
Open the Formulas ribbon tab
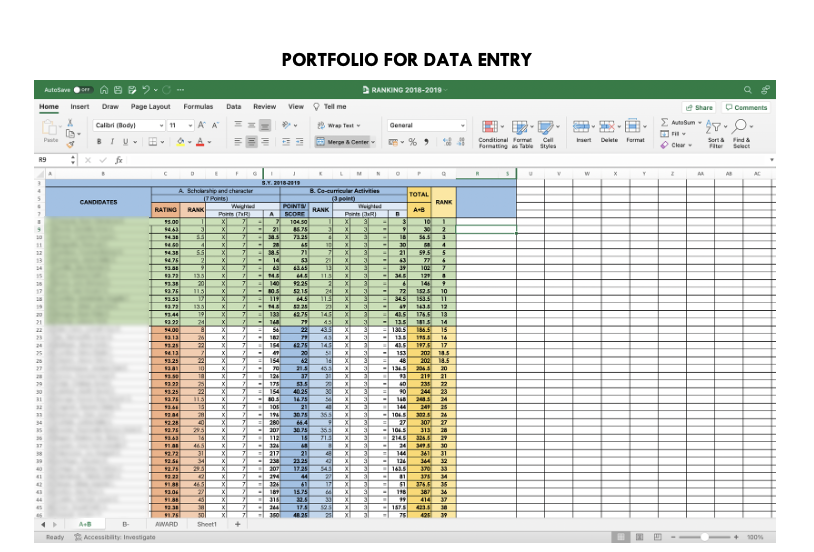click(198, 106)
